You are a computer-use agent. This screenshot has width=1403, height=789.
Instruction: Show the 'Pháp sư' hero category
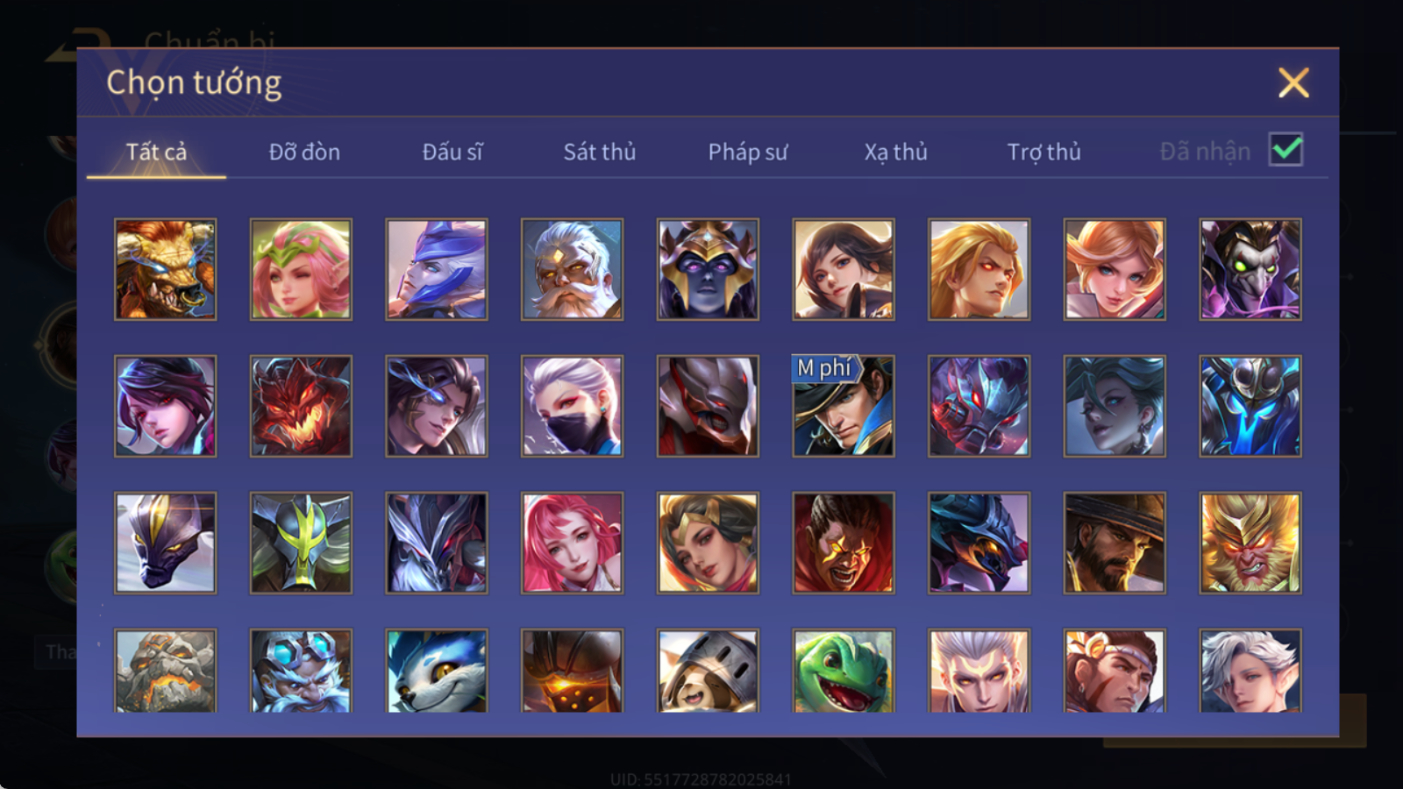pyautogui.click(x=748, y=152)
